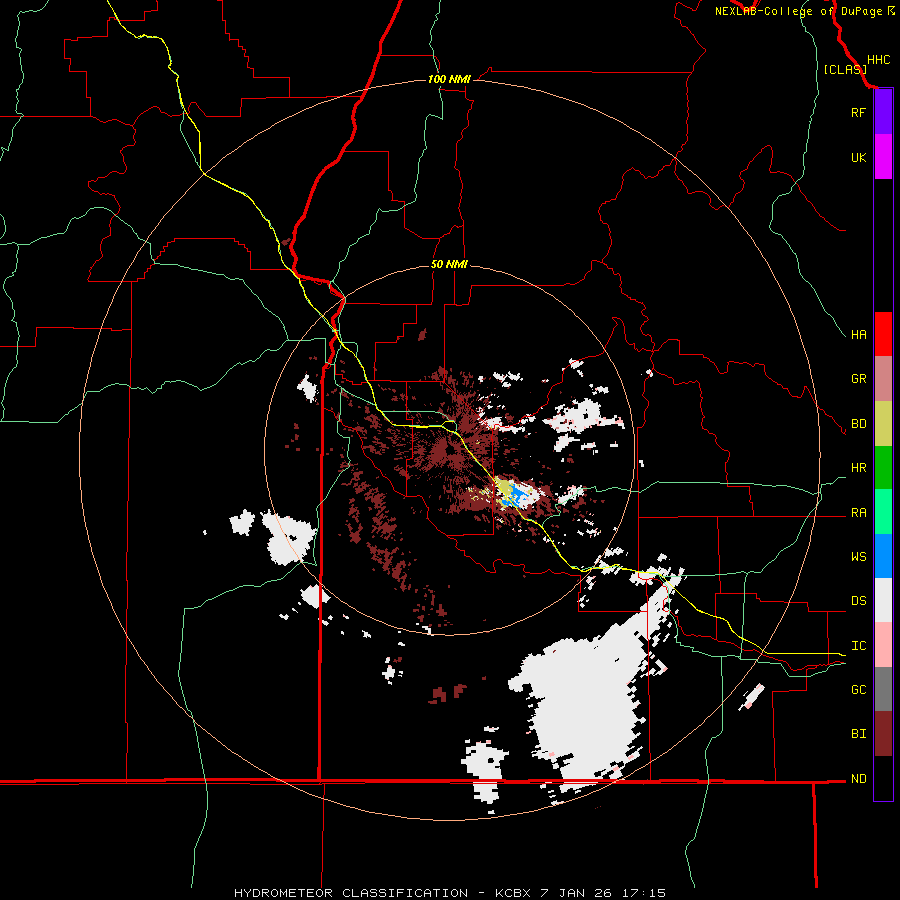The width and height of the screenshot is (900, 900).
Task: Click the RA light green legend swatch
Action: tap(883, 512)
